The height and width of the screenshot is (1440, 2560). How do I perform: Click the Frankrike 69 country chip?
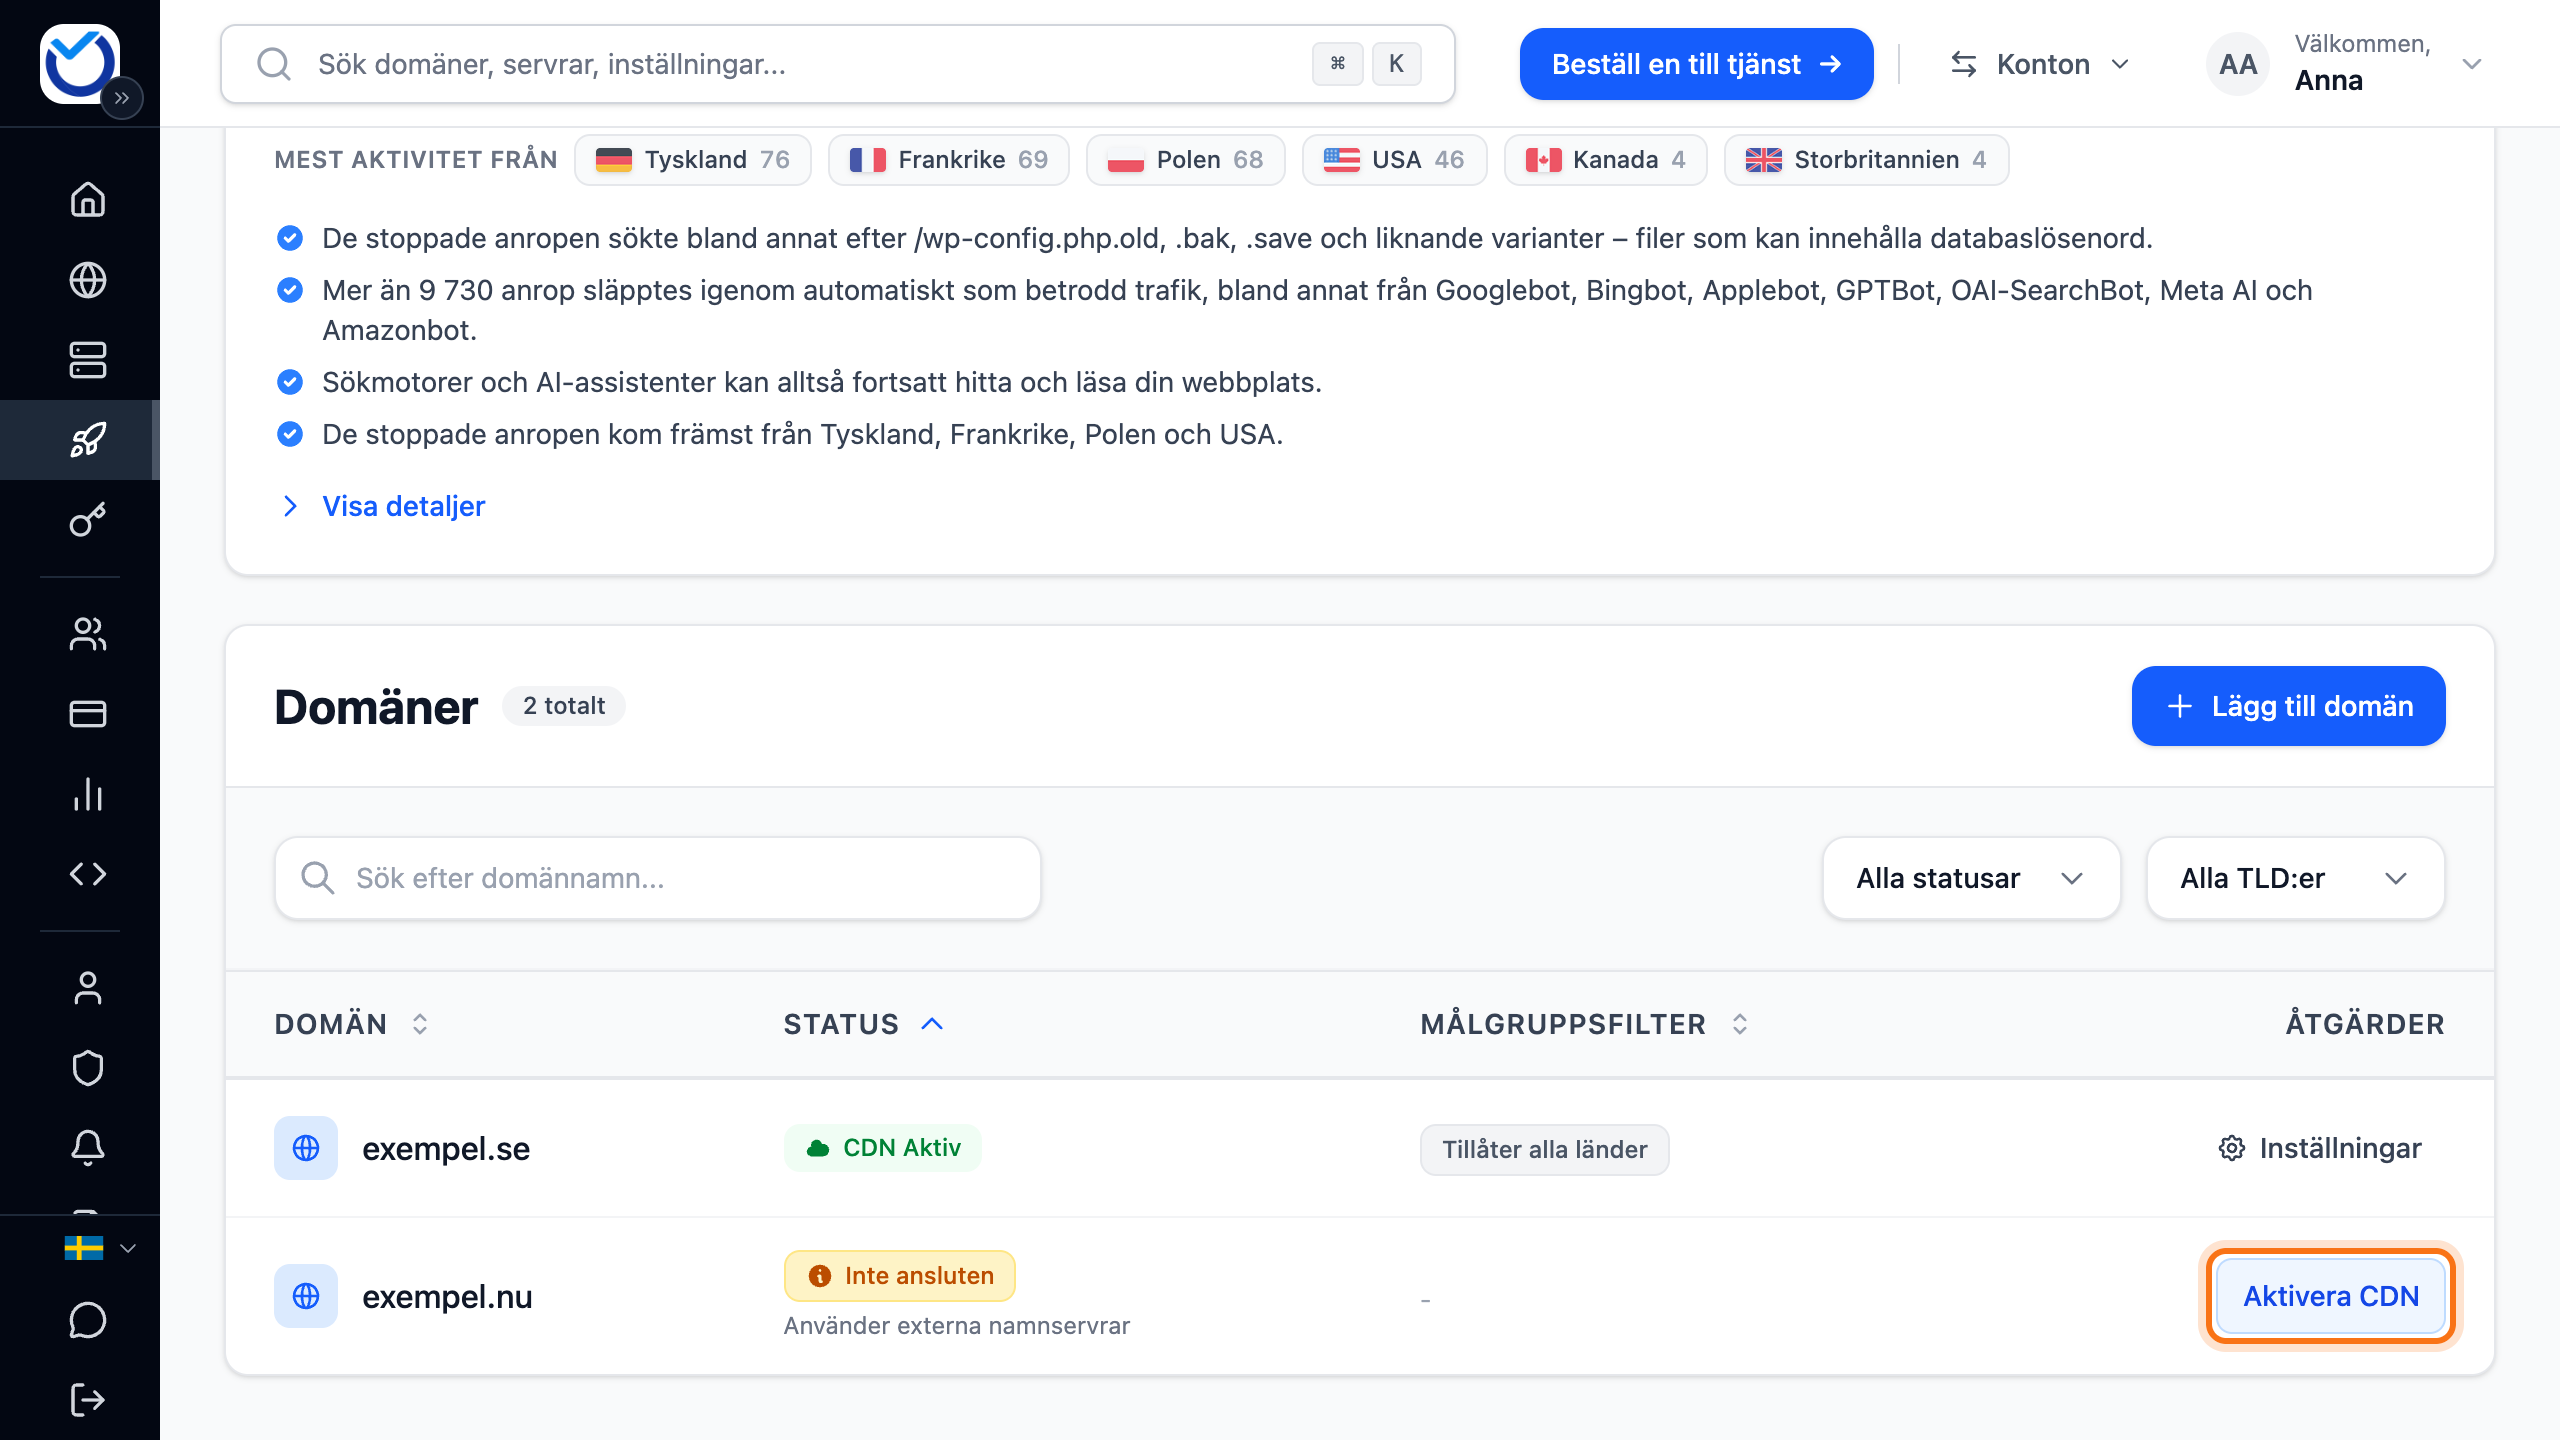pos(949,160)
